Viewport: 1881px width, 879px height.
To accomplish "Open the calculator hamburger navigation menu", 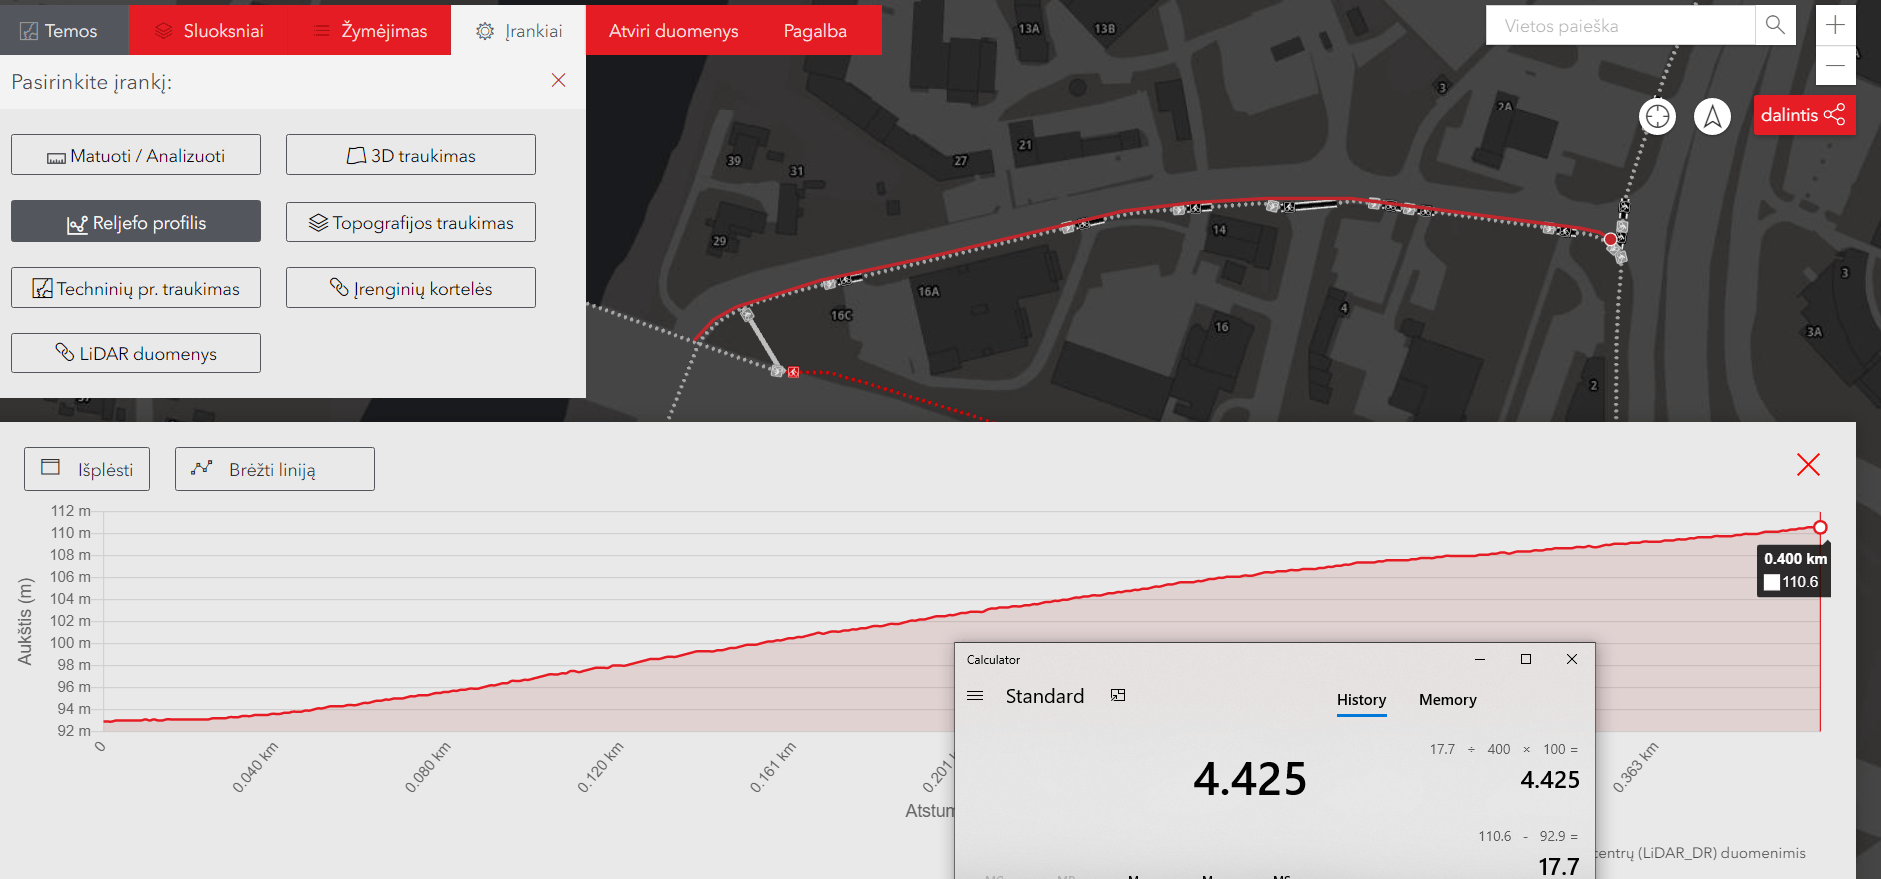I will click(x=975, y=696).
